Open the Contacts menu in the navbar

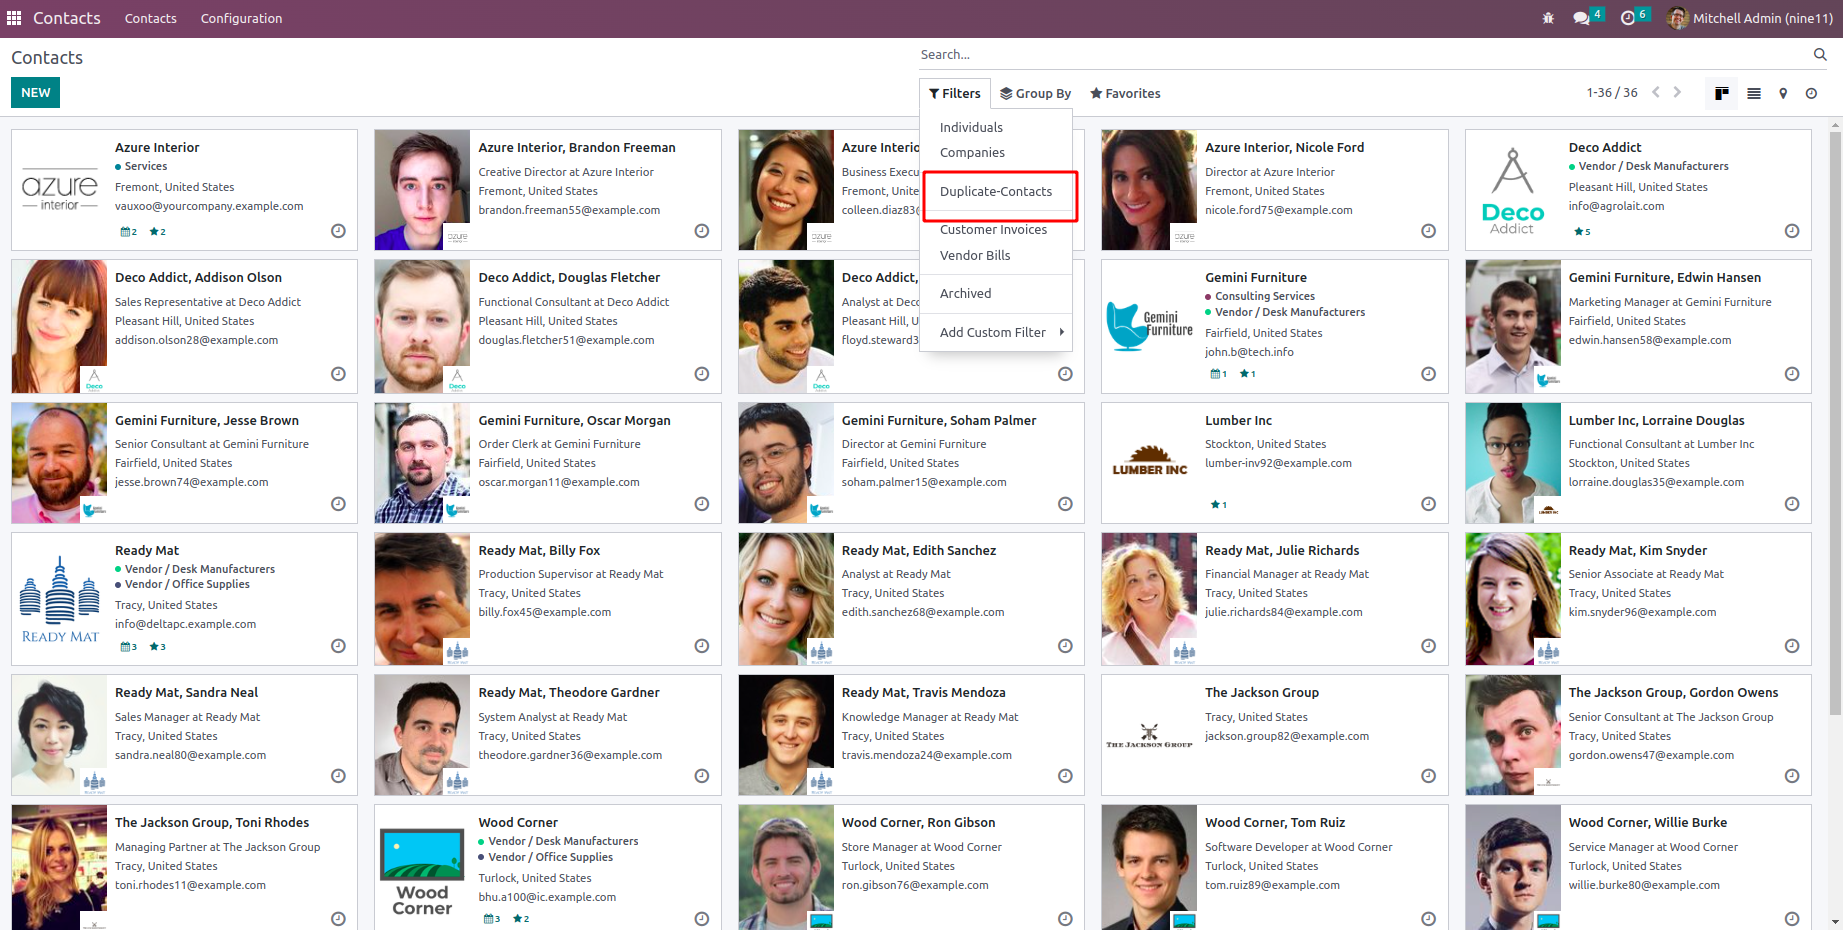pyautogui.click(x=151, y=18)
